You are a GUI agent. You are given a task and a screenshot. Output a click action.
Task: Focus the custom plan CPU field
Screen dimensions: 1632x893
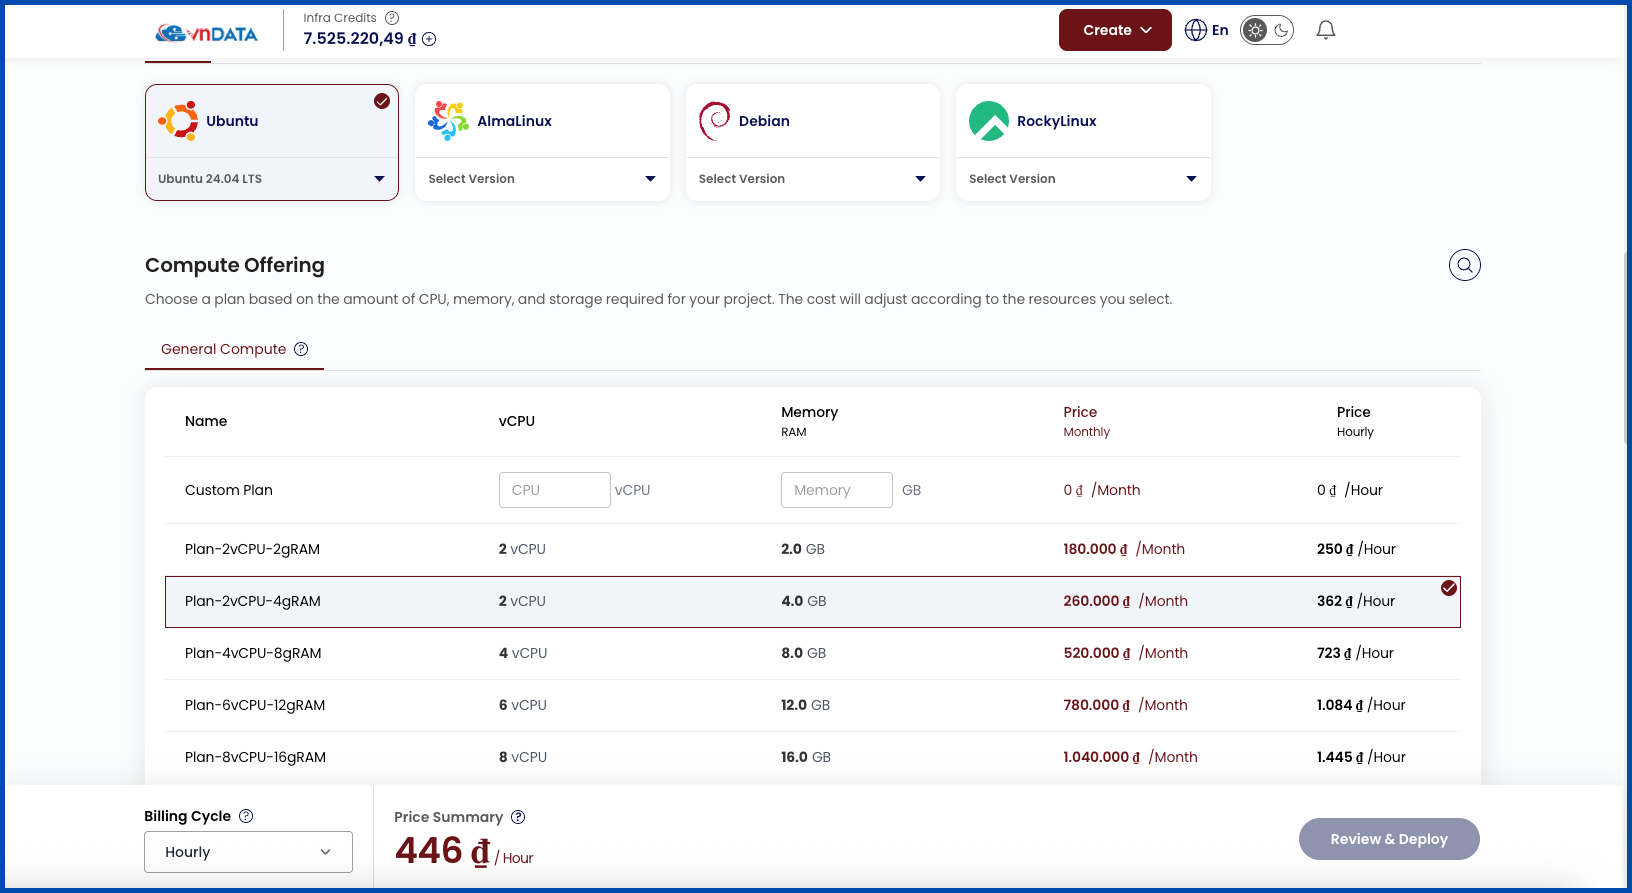tap(555, 490)
